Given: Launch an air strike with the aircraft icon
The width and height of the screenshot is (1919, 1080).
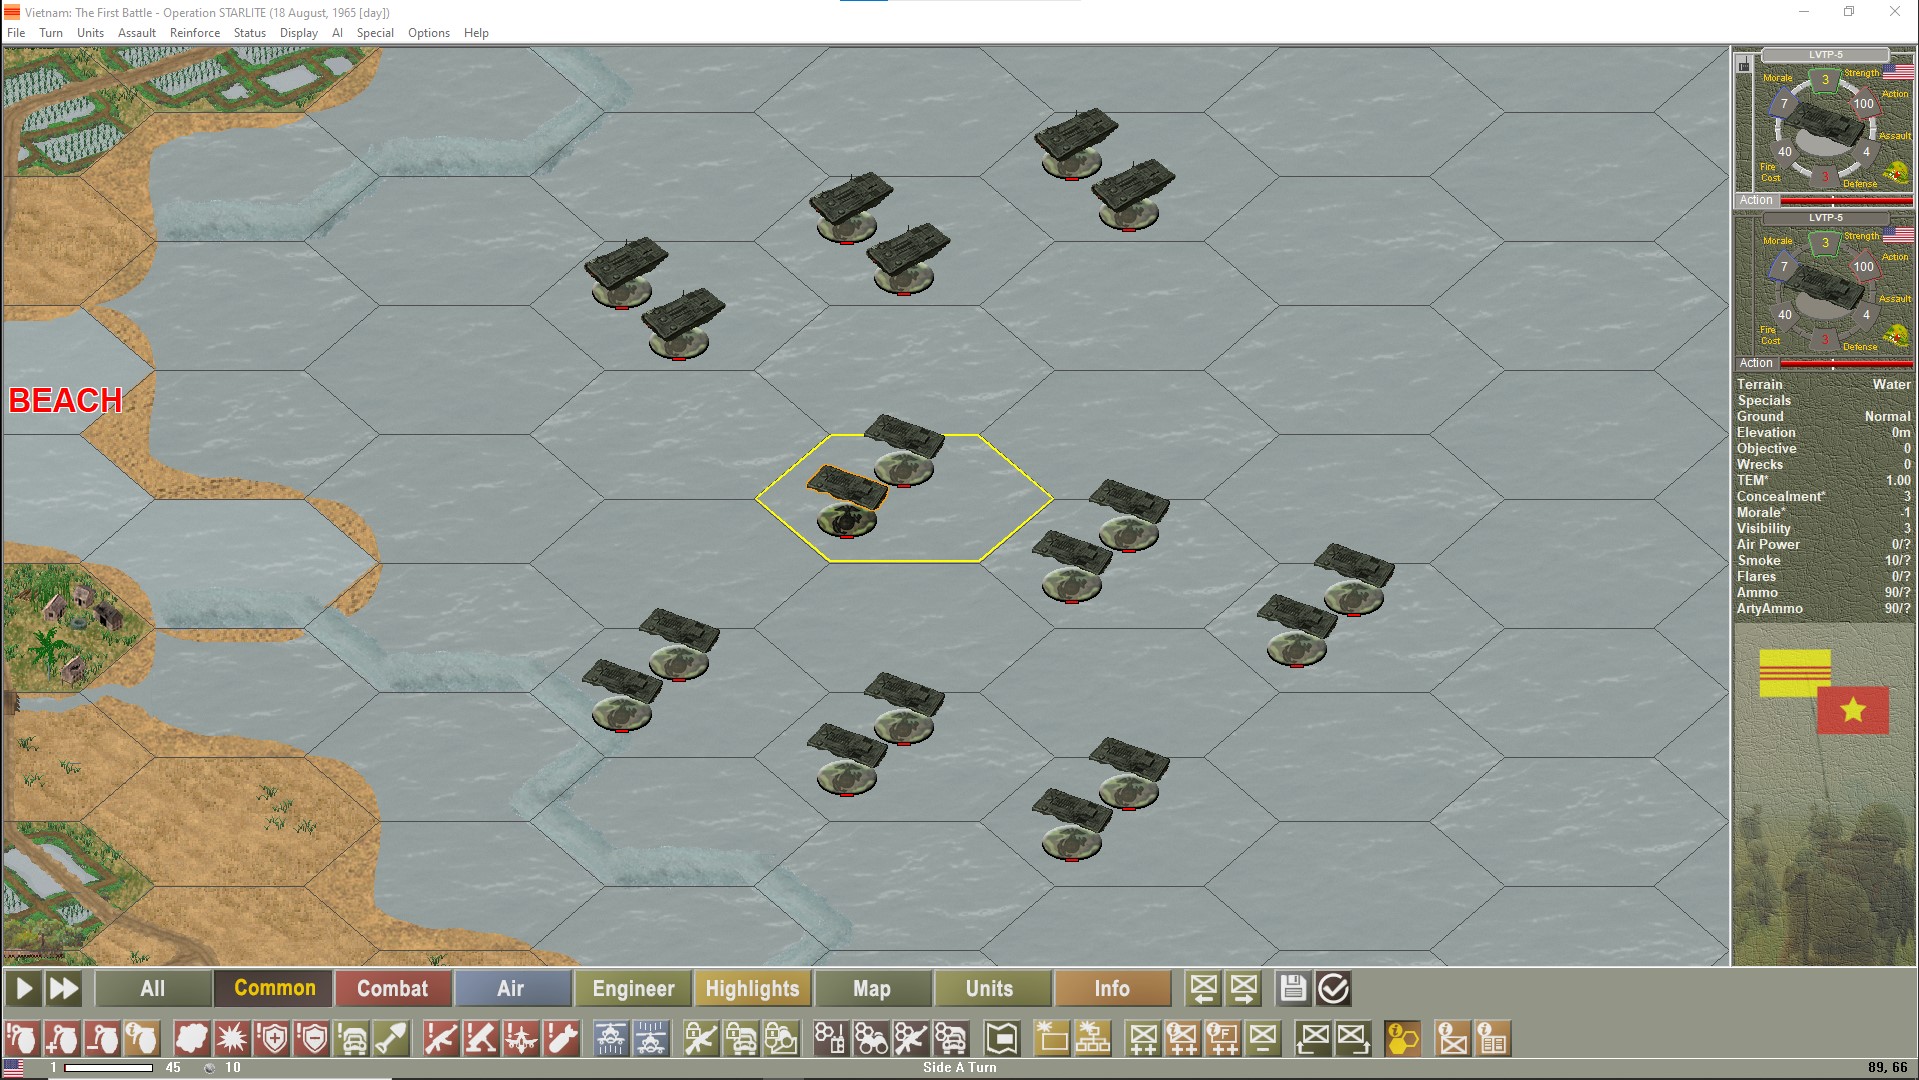Looking at the screenshot, I should pyautogui.click(x=520, y=1039).
